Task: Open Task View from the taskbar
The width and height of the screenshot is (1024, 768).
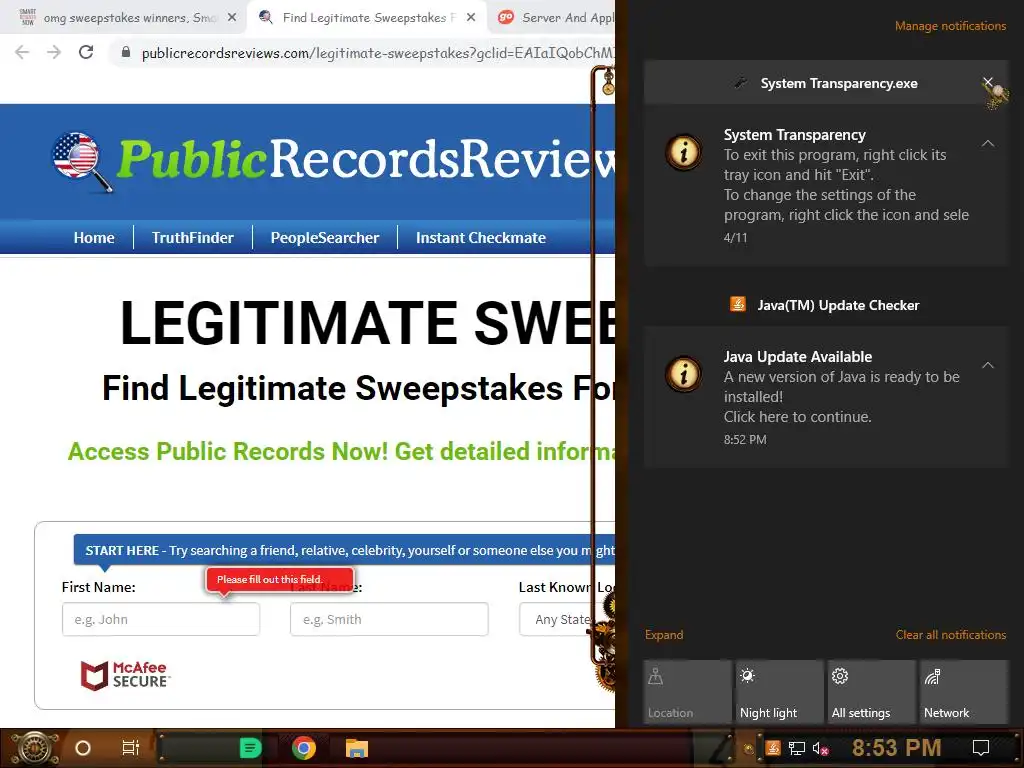Action: pos(131,748)
